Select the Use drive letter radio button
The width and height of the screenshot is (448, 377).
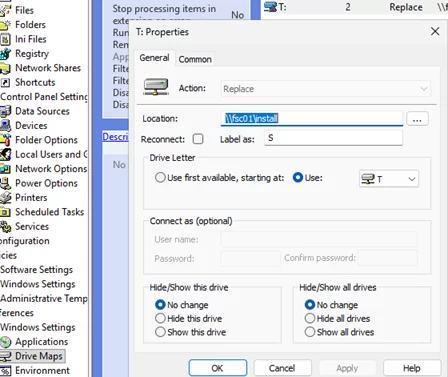[x=298, y=178]
